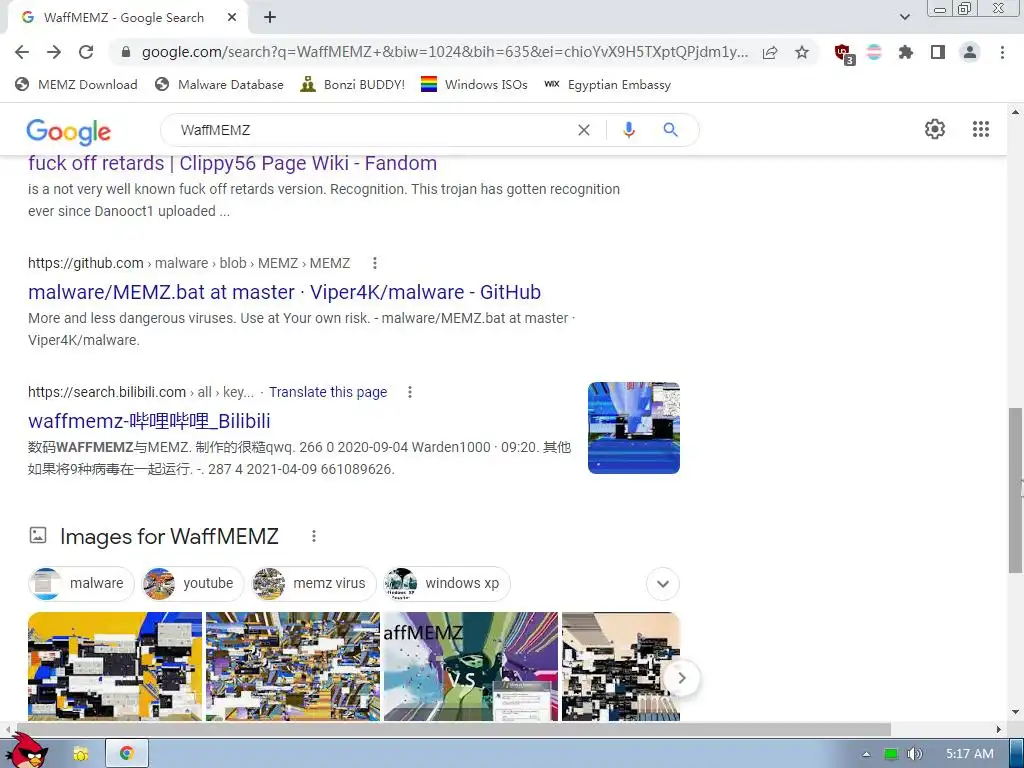Open the pink-blue striped extension icon
Image resolution: width=1024 pixels, height=768 pixels.
coord(874,52)
